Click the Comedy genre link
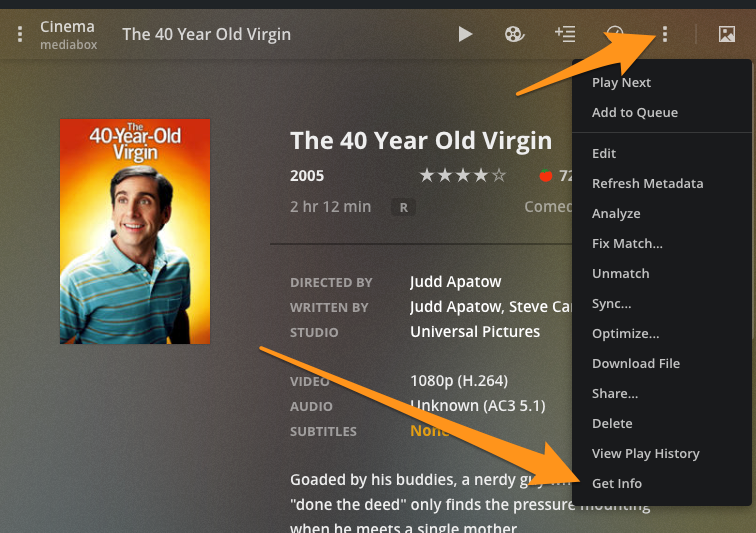Image resolution: width=756 pixels, height=533 pixels. tap(548, 207)
